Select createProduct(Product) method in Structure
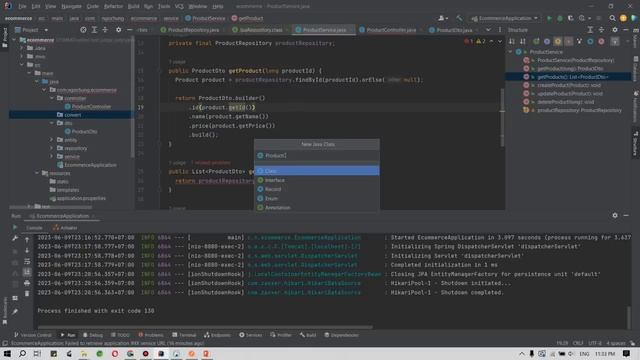The image size is (640, 360). pyautogui.click(x=569, y=85)
